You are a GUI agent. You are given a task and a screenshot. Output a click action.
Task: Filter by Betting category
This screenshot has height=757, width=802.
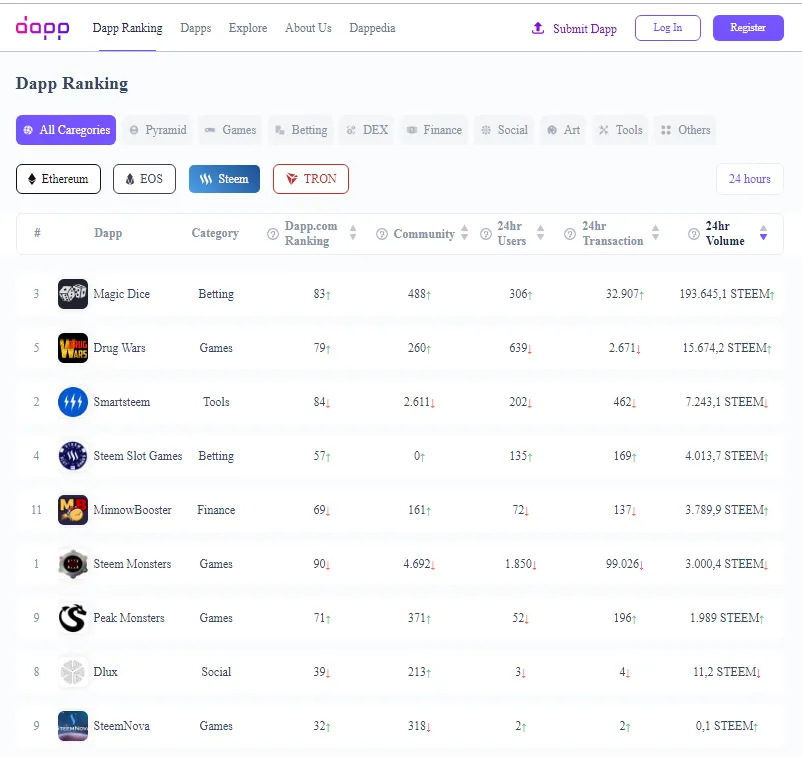pyautogui.click(x=301, y=130)
